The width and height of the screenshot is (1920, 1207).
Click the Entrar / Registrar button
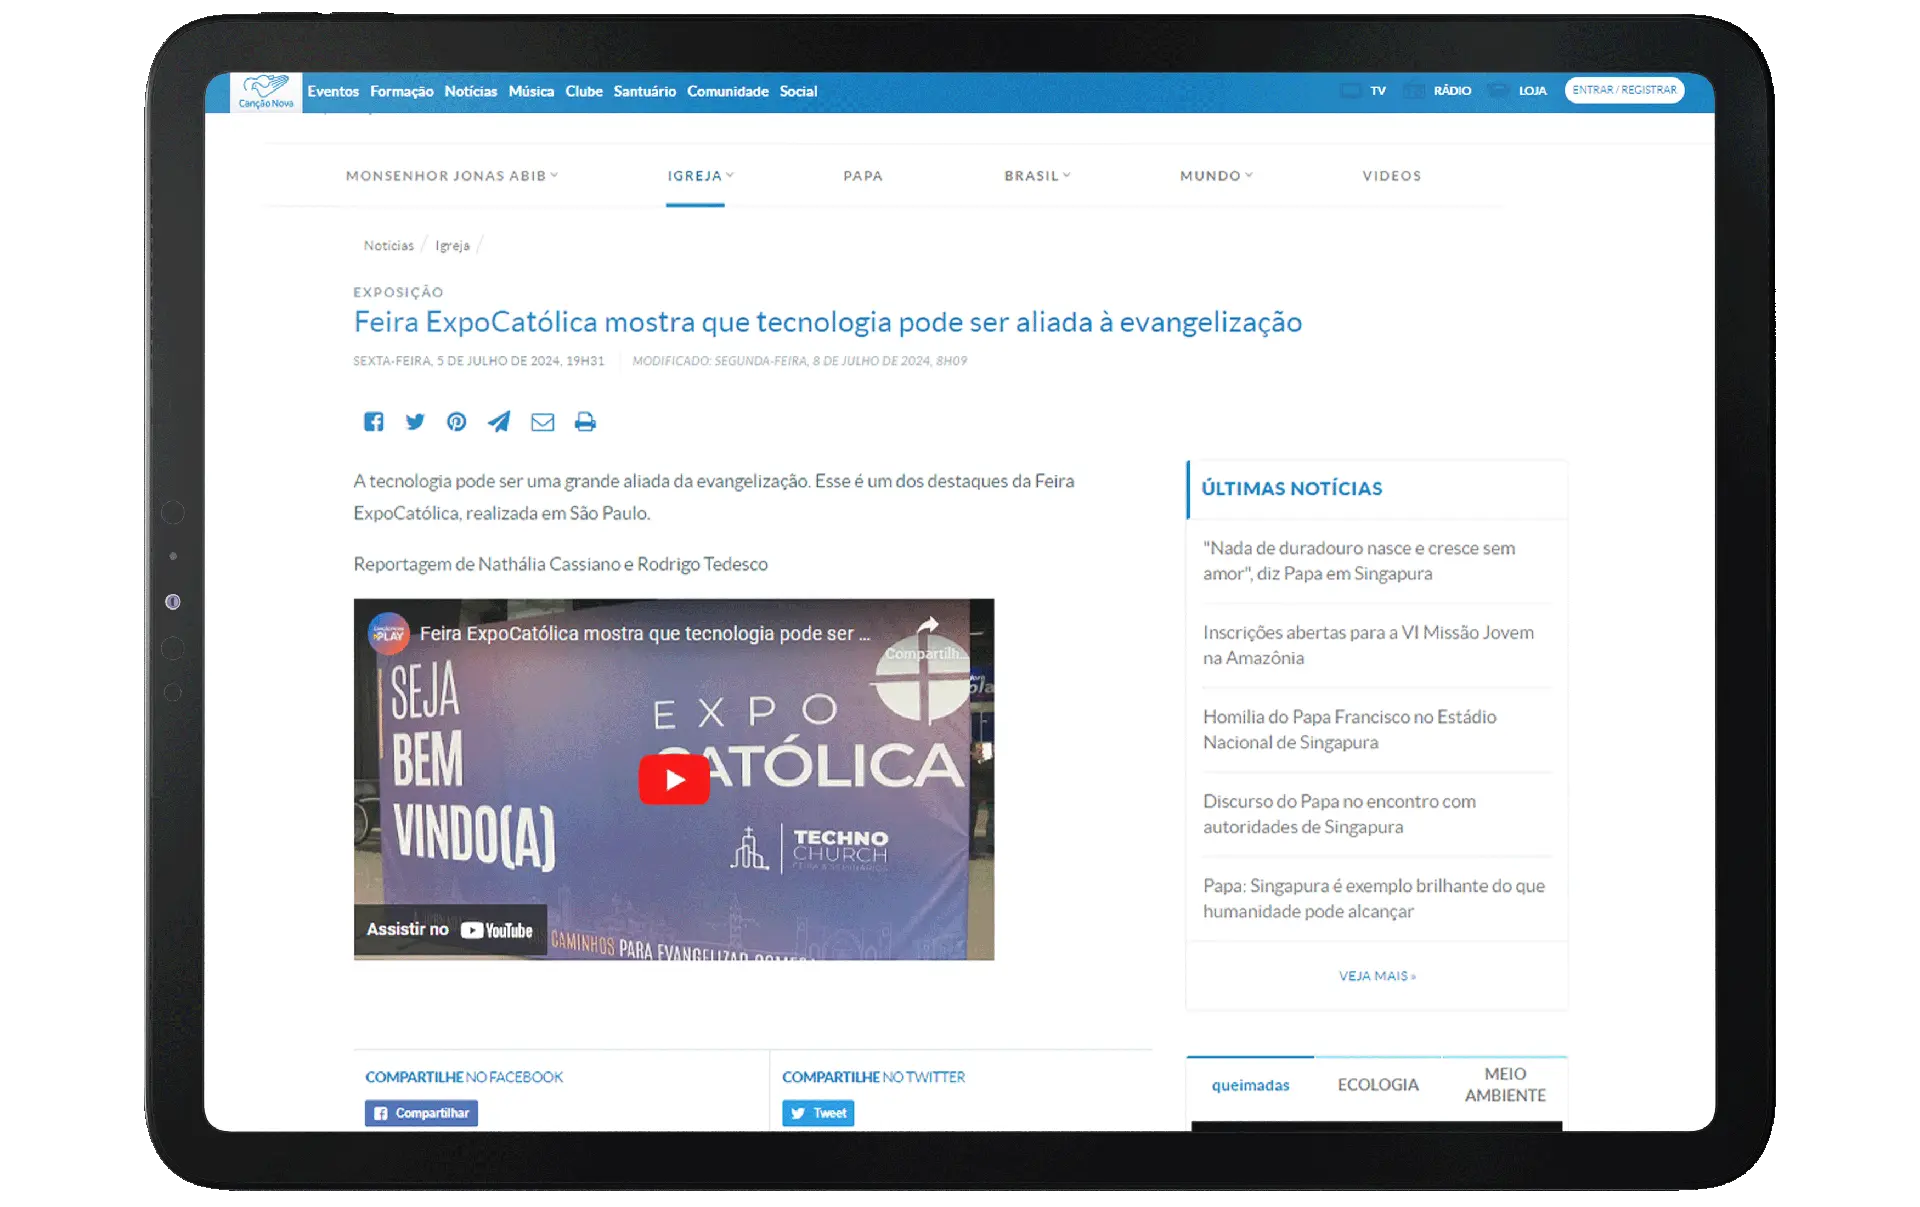tap(1624, 90)
